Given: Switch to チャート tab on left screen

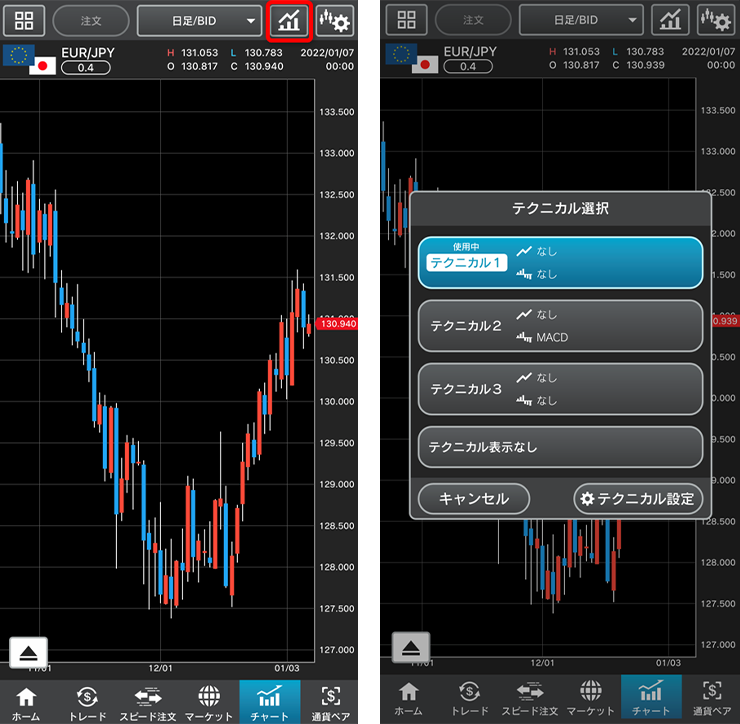Looking at the screenshot, I should tap(269, 702).
